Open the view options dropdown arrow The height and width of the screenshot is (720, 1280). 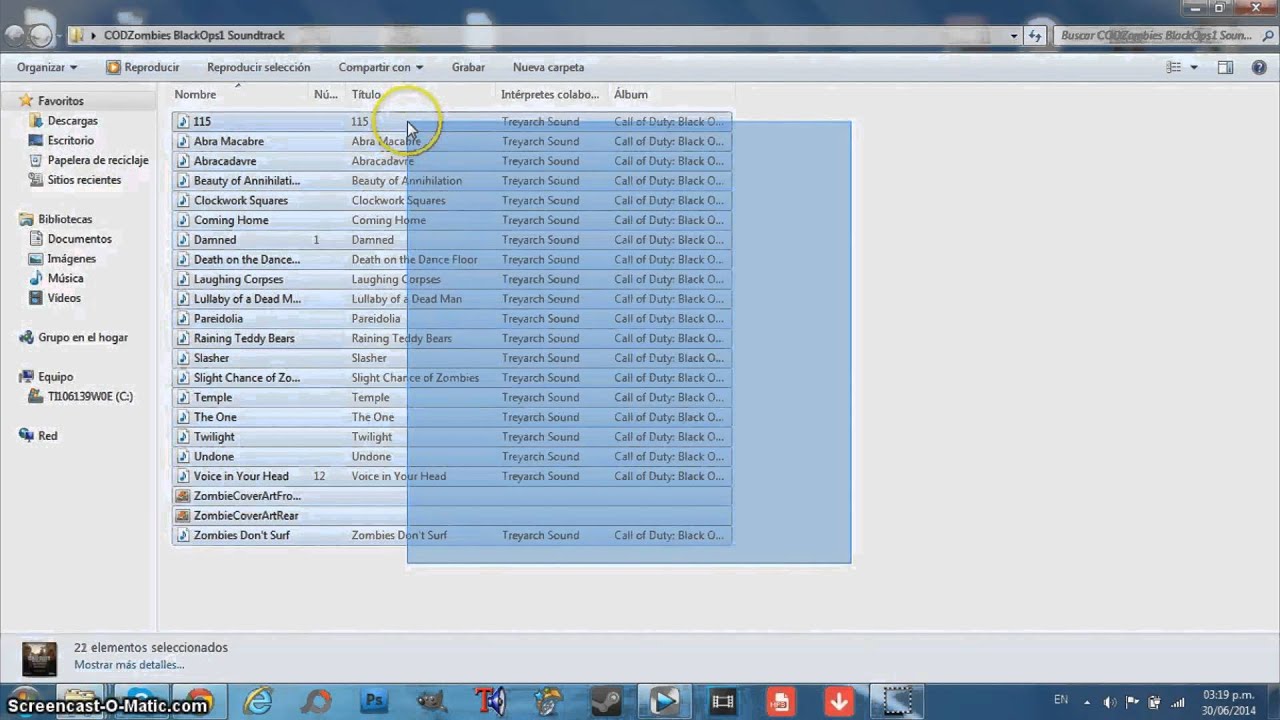[x=1194, y=67]
